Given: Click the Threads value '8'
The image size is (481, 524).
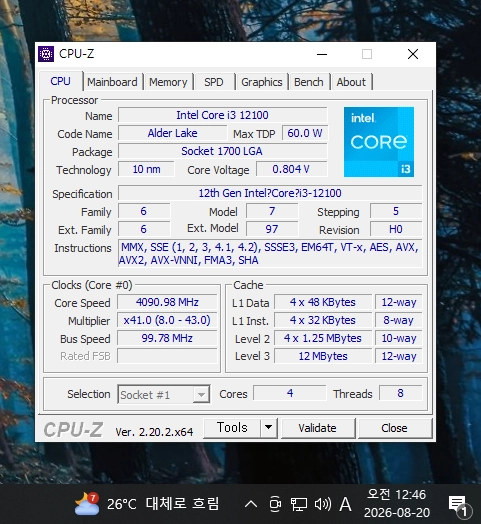Looking at the screenshot, I should (401, 393).
